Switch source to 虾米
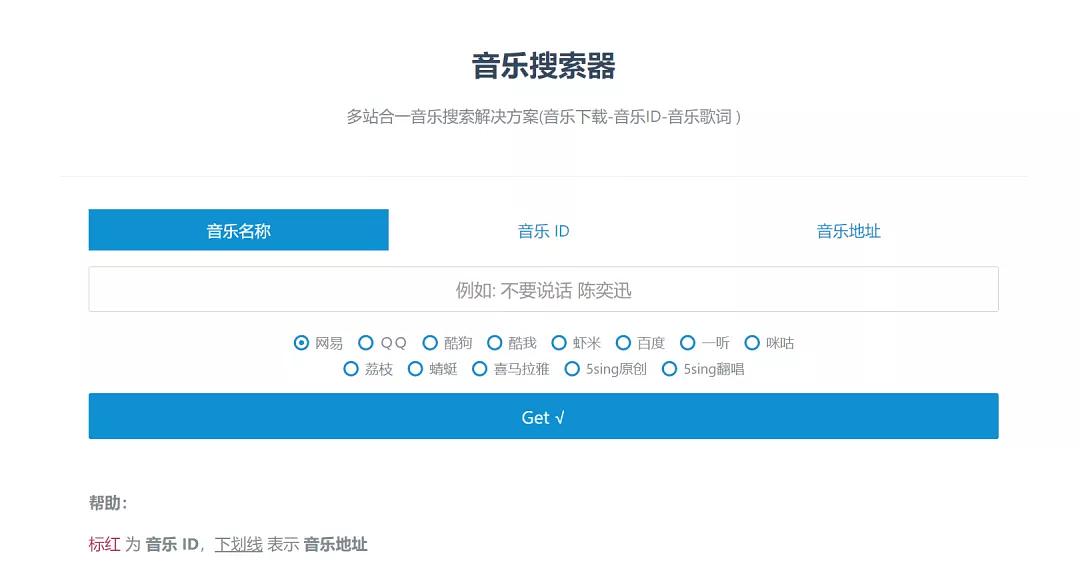 pos(559,343)
